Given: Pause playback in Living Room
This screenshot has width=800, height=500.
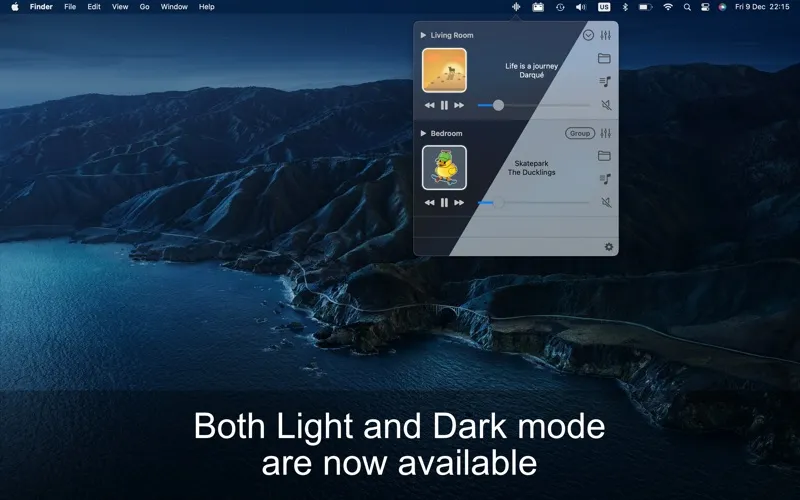Looking at the screenshot, I should (x=444, y=105).
